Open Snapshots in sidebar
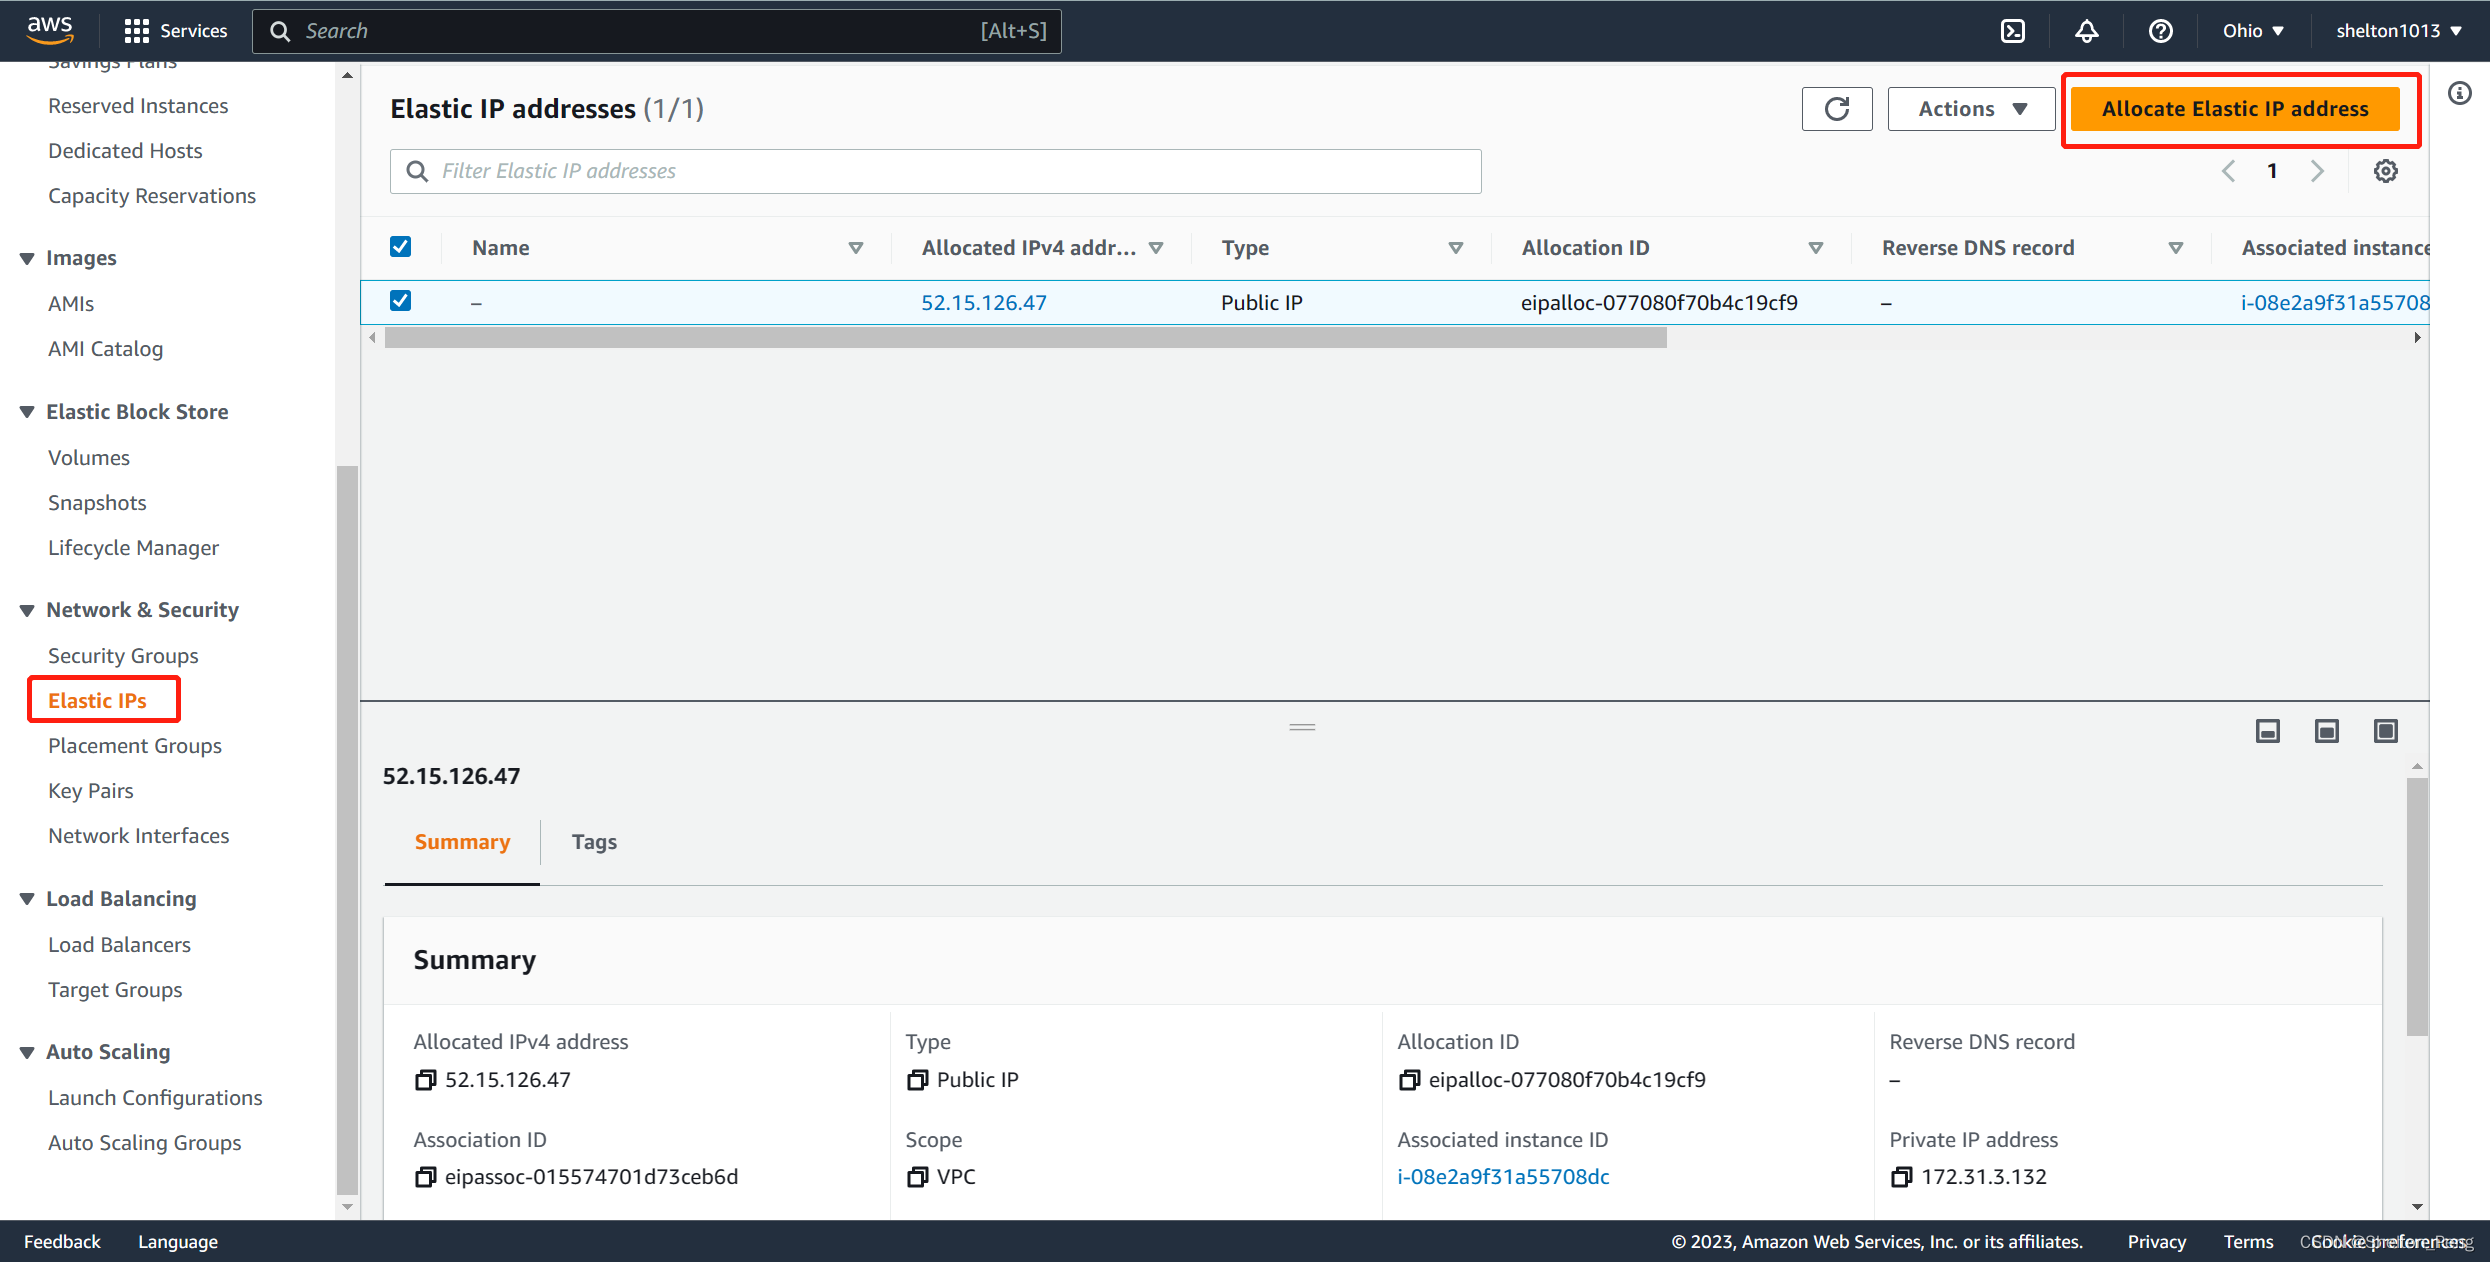 pos(97,502)
